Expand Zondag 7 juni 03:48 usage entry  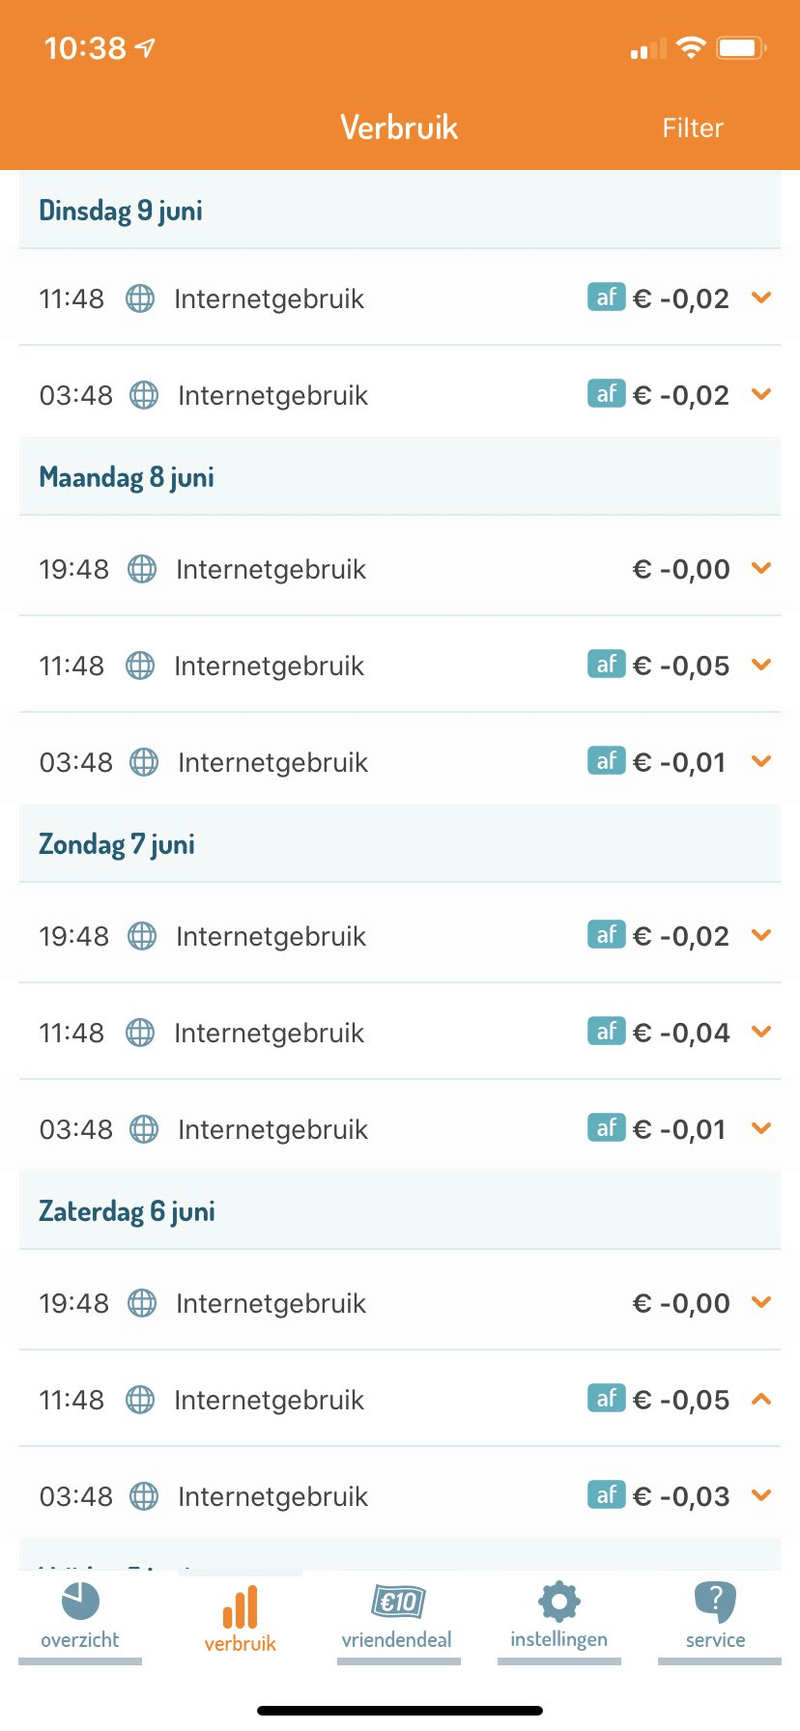tap(761, 1129)
